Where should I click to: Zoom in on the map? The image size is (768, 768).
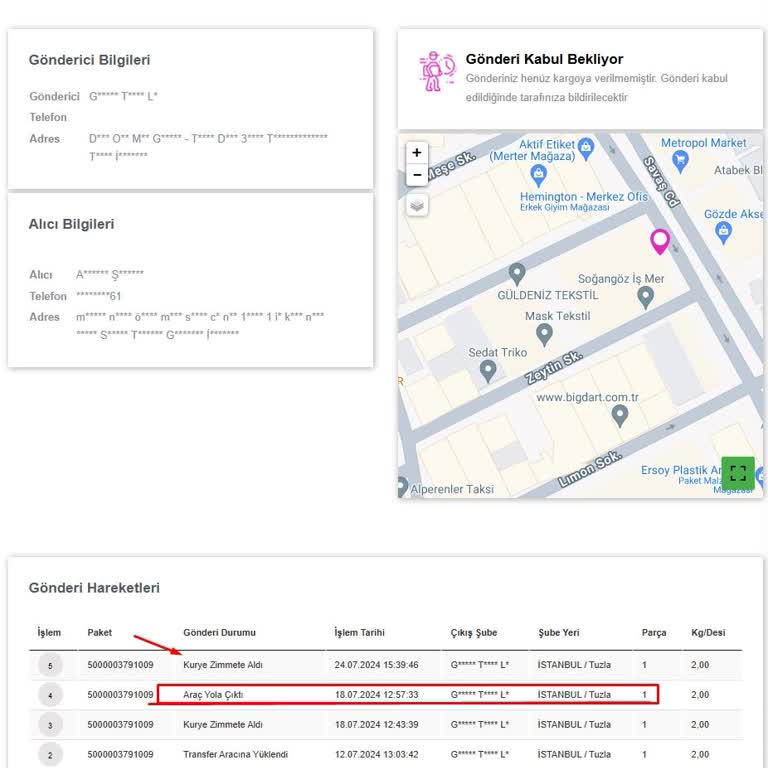coord(417,153)
